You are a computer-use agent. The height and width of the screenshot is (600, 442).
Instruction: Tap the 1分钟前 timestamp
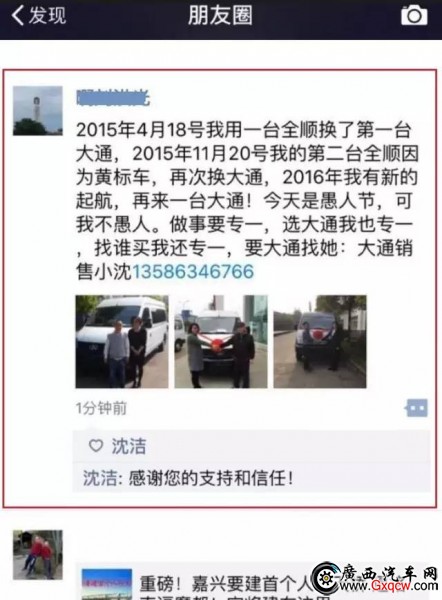point(101,408)
